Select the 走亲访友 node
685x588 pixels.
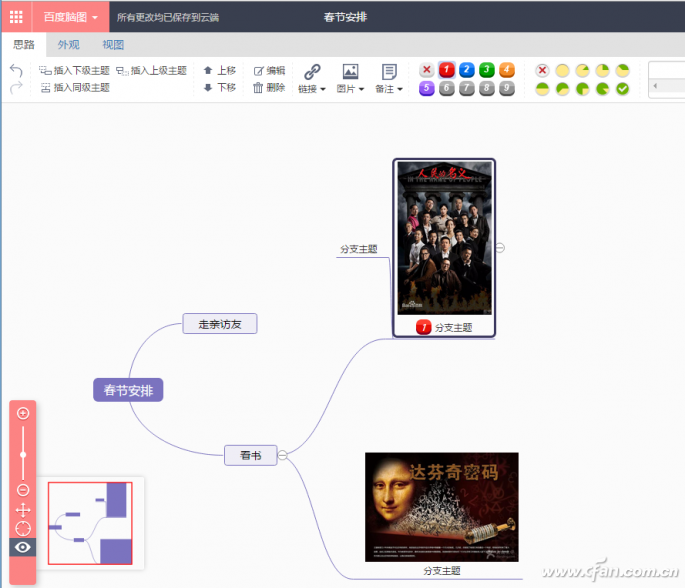220,324
